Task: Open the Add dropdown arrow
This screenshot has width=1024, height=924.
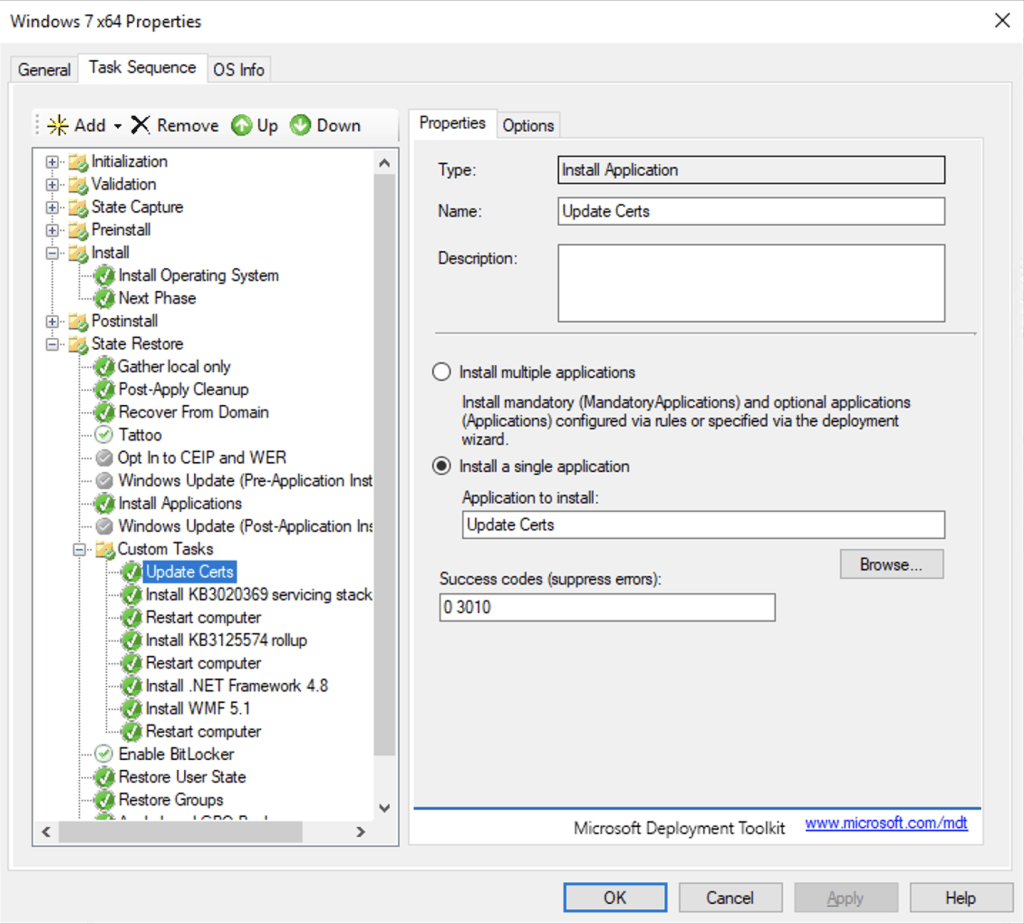Action: (x=115, y=125)
